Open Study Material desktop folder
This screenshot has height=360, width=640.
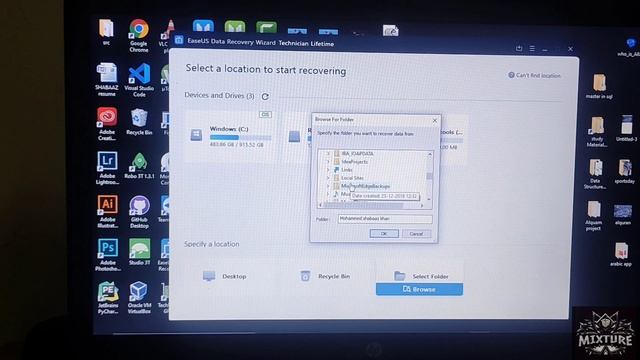point(597,131)
